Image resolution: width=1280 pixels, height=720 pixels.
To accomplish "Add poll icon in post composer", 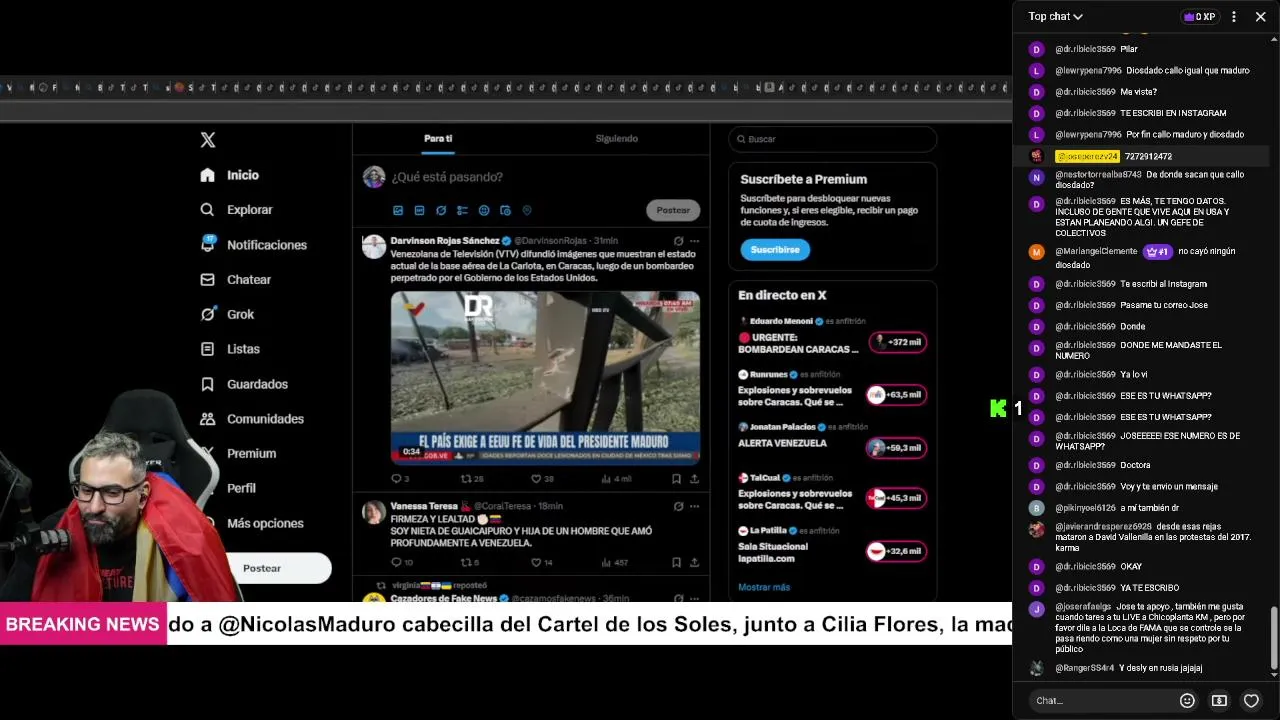I will tap(462, 211).
